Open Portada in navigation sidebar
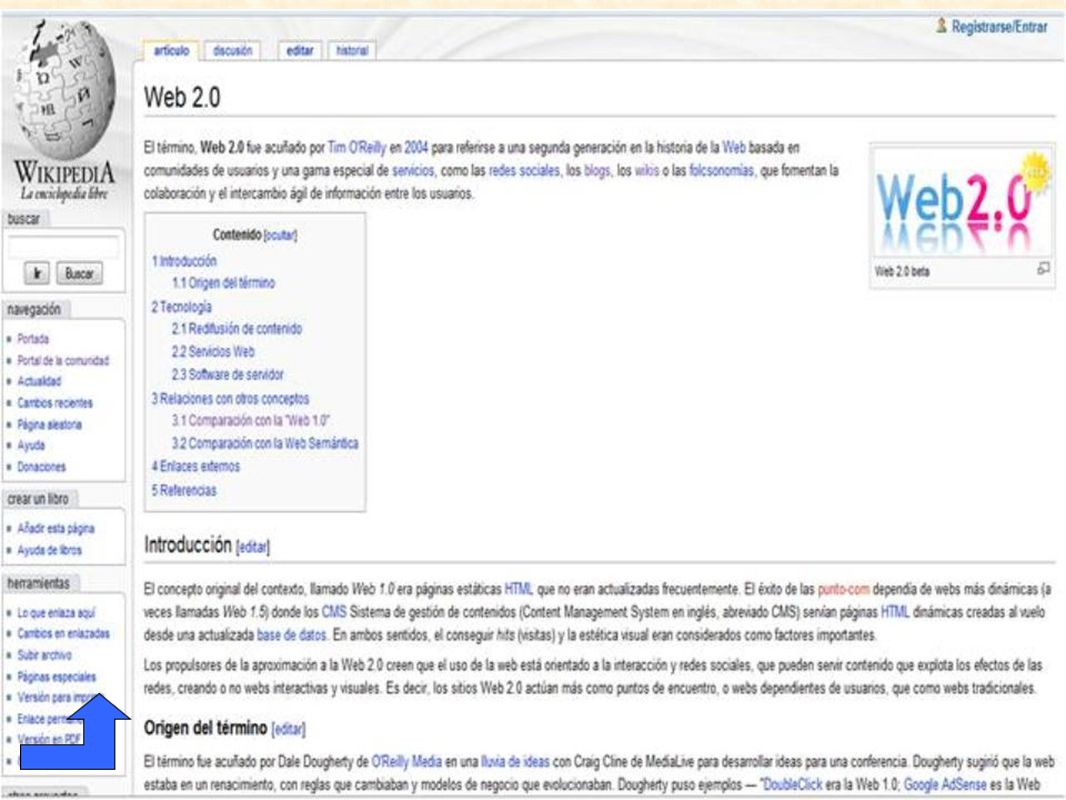This screenshot has width=1066, height=800. (x=33, y=338)
